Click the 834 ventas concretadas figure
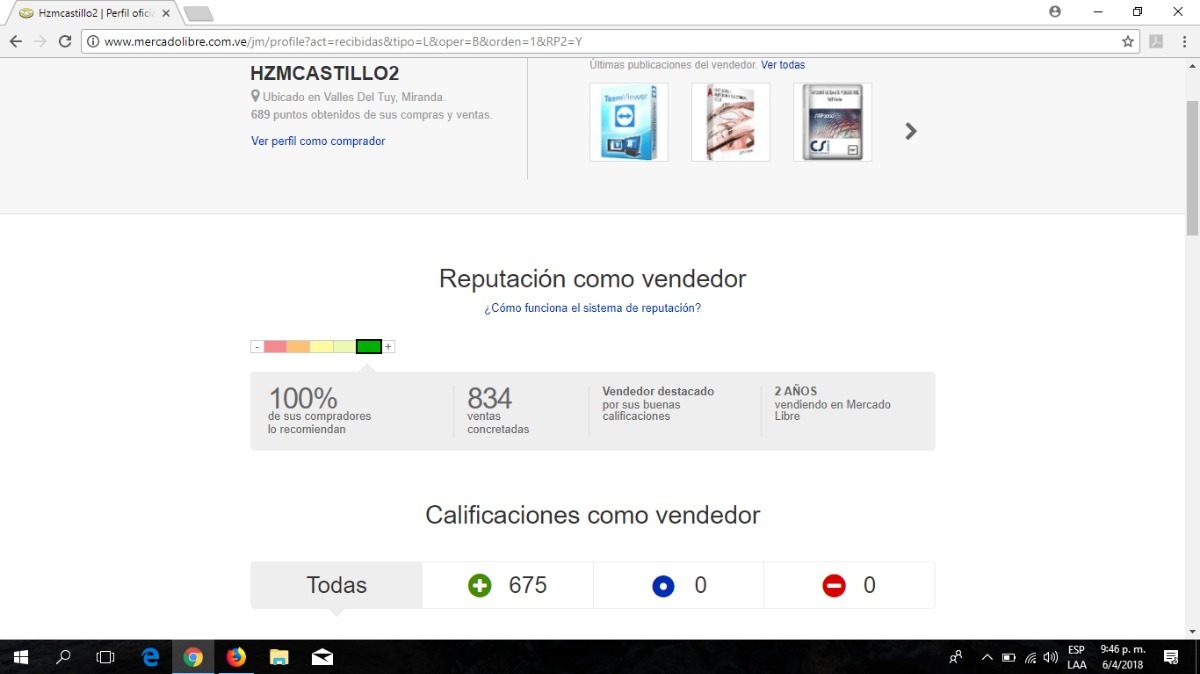Screen dimensions: 1200x674 point(490,398)
